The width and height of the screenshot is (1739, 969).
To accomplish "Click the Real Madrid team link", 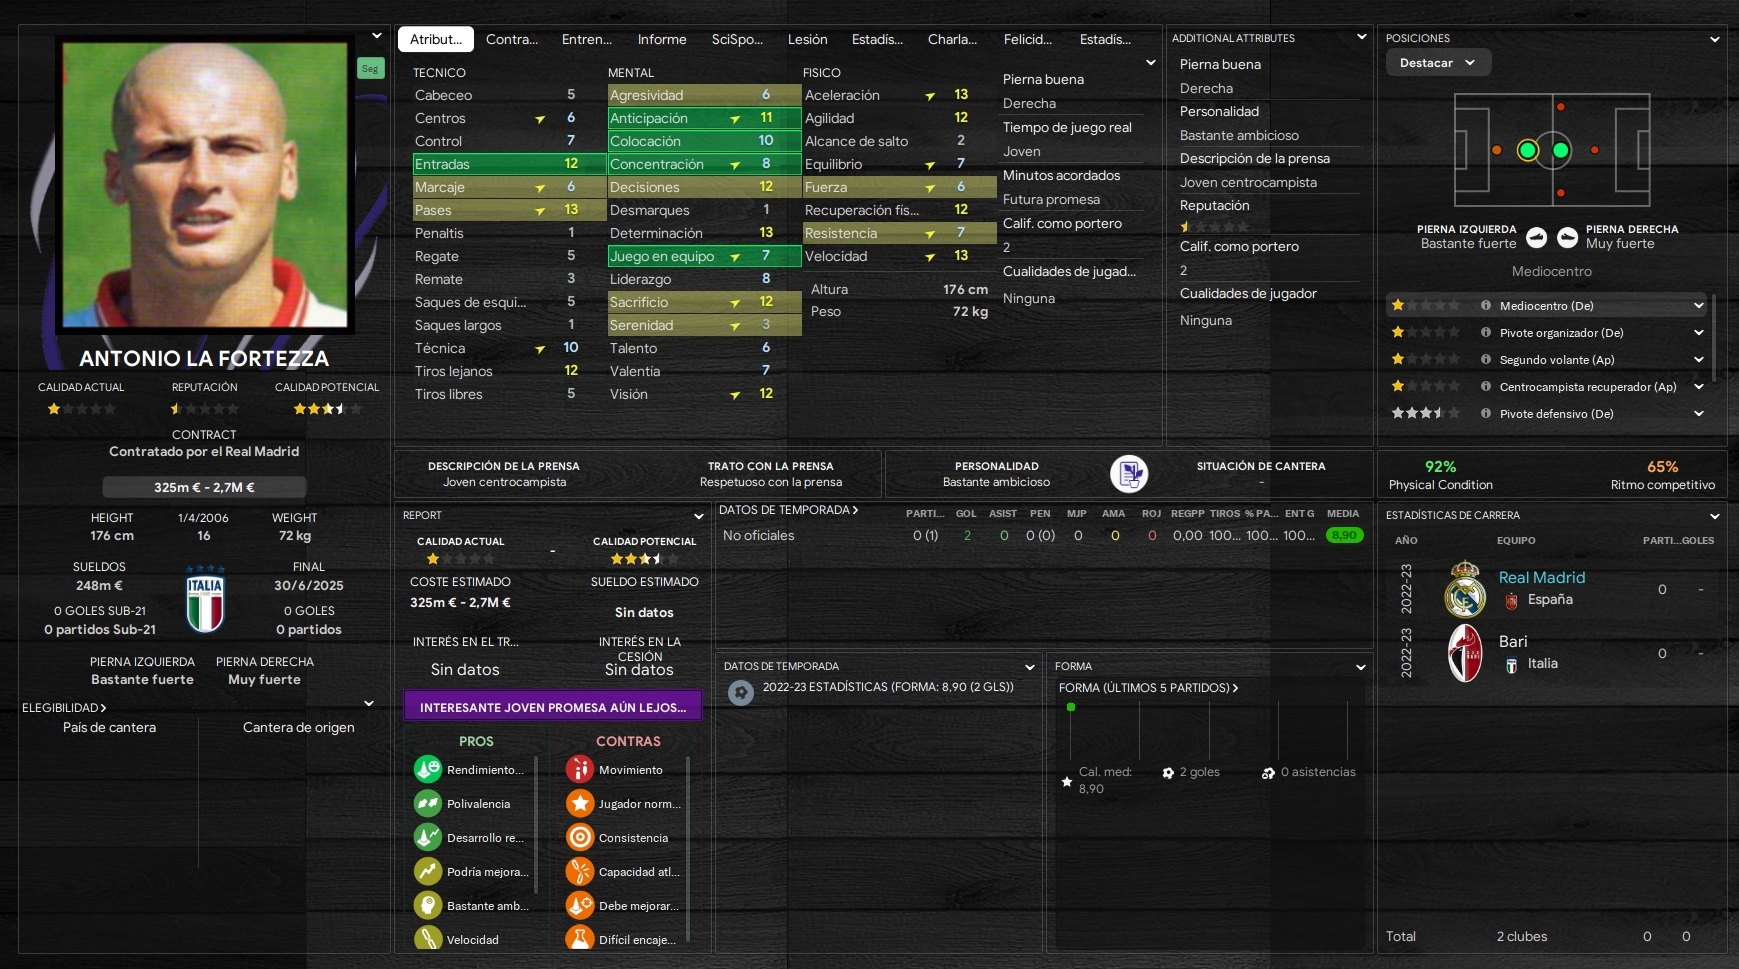I will pos(1542,578).
